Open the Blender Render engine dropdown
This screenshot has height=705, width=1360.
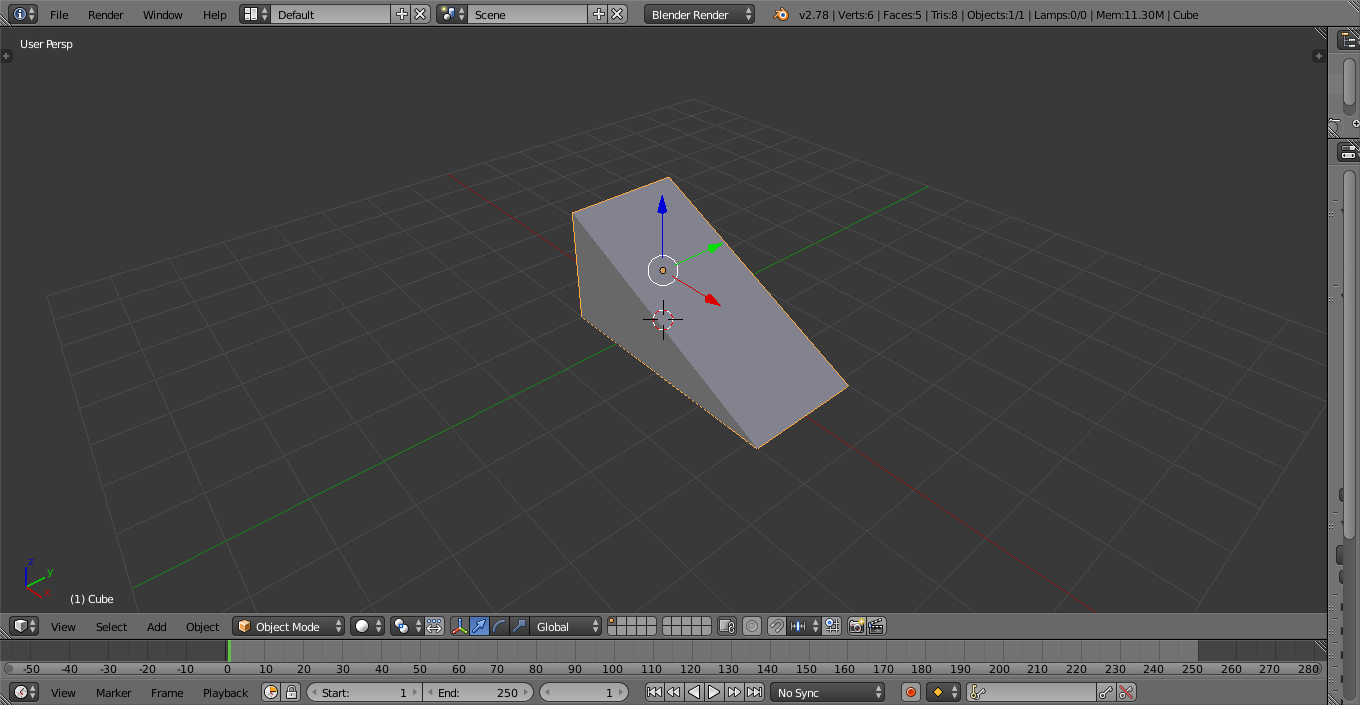699,15
